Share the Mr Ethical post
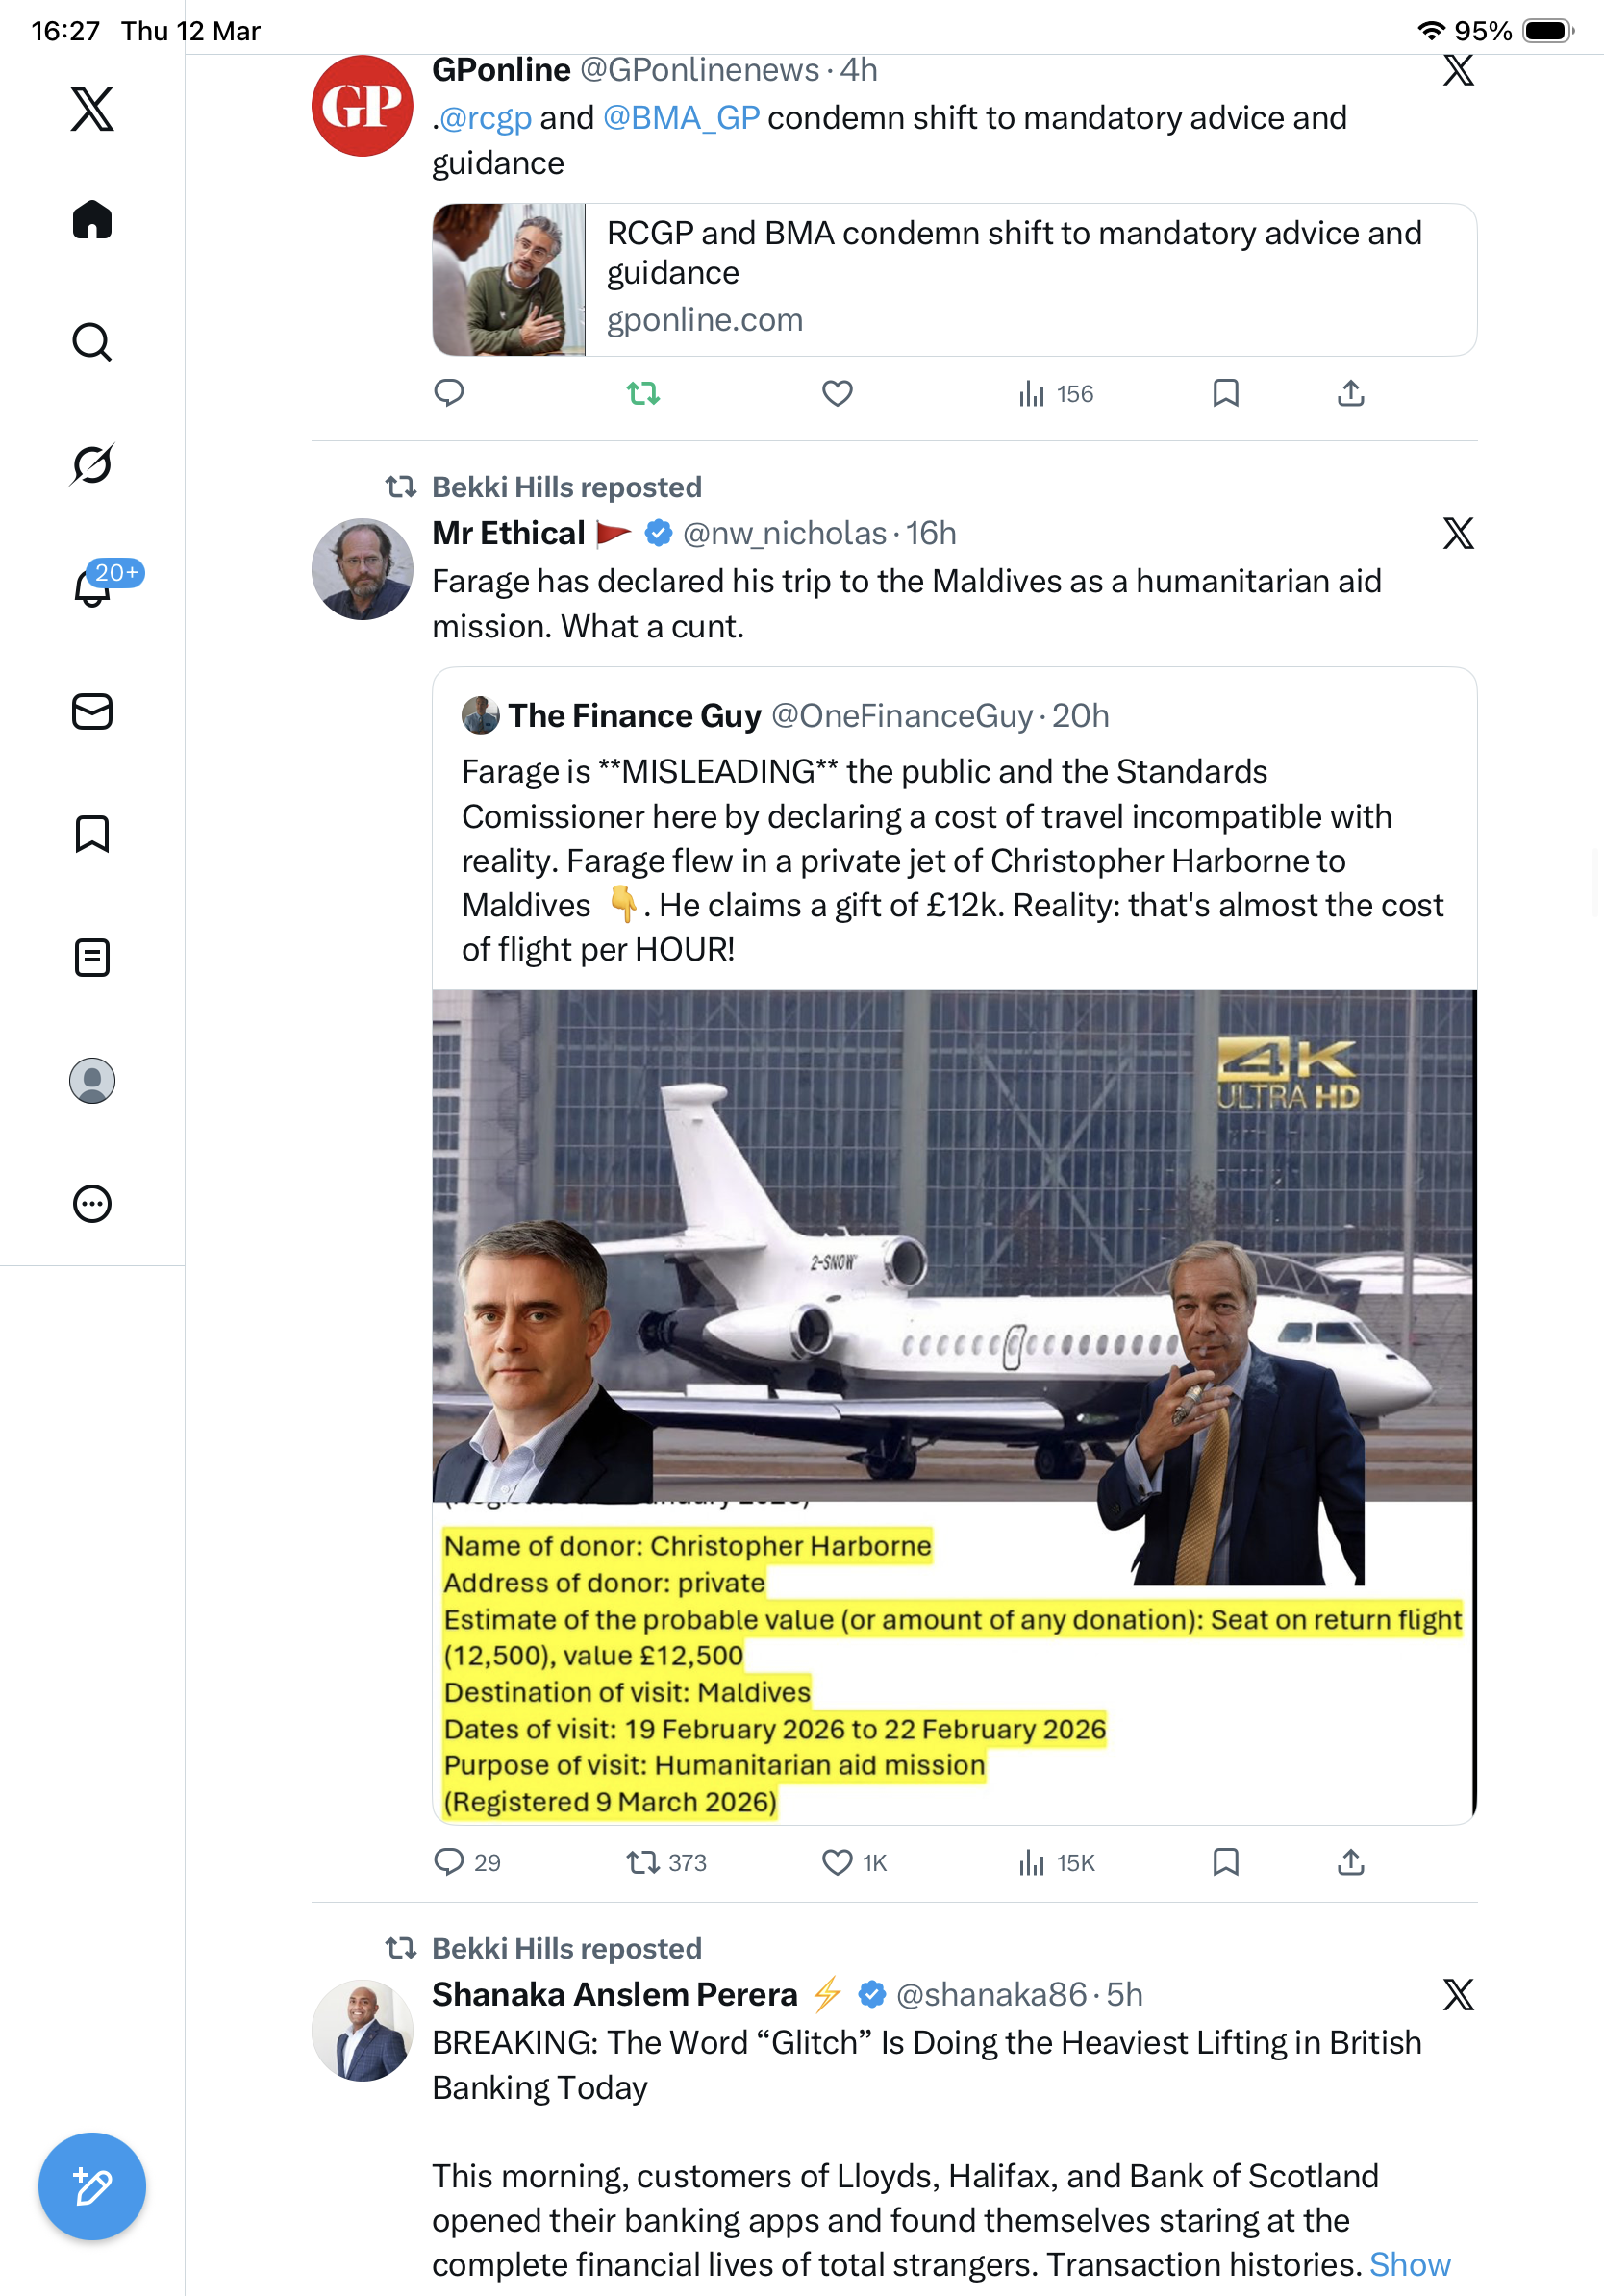Screen dimensions: 1604x2296 [1350, 1861]
